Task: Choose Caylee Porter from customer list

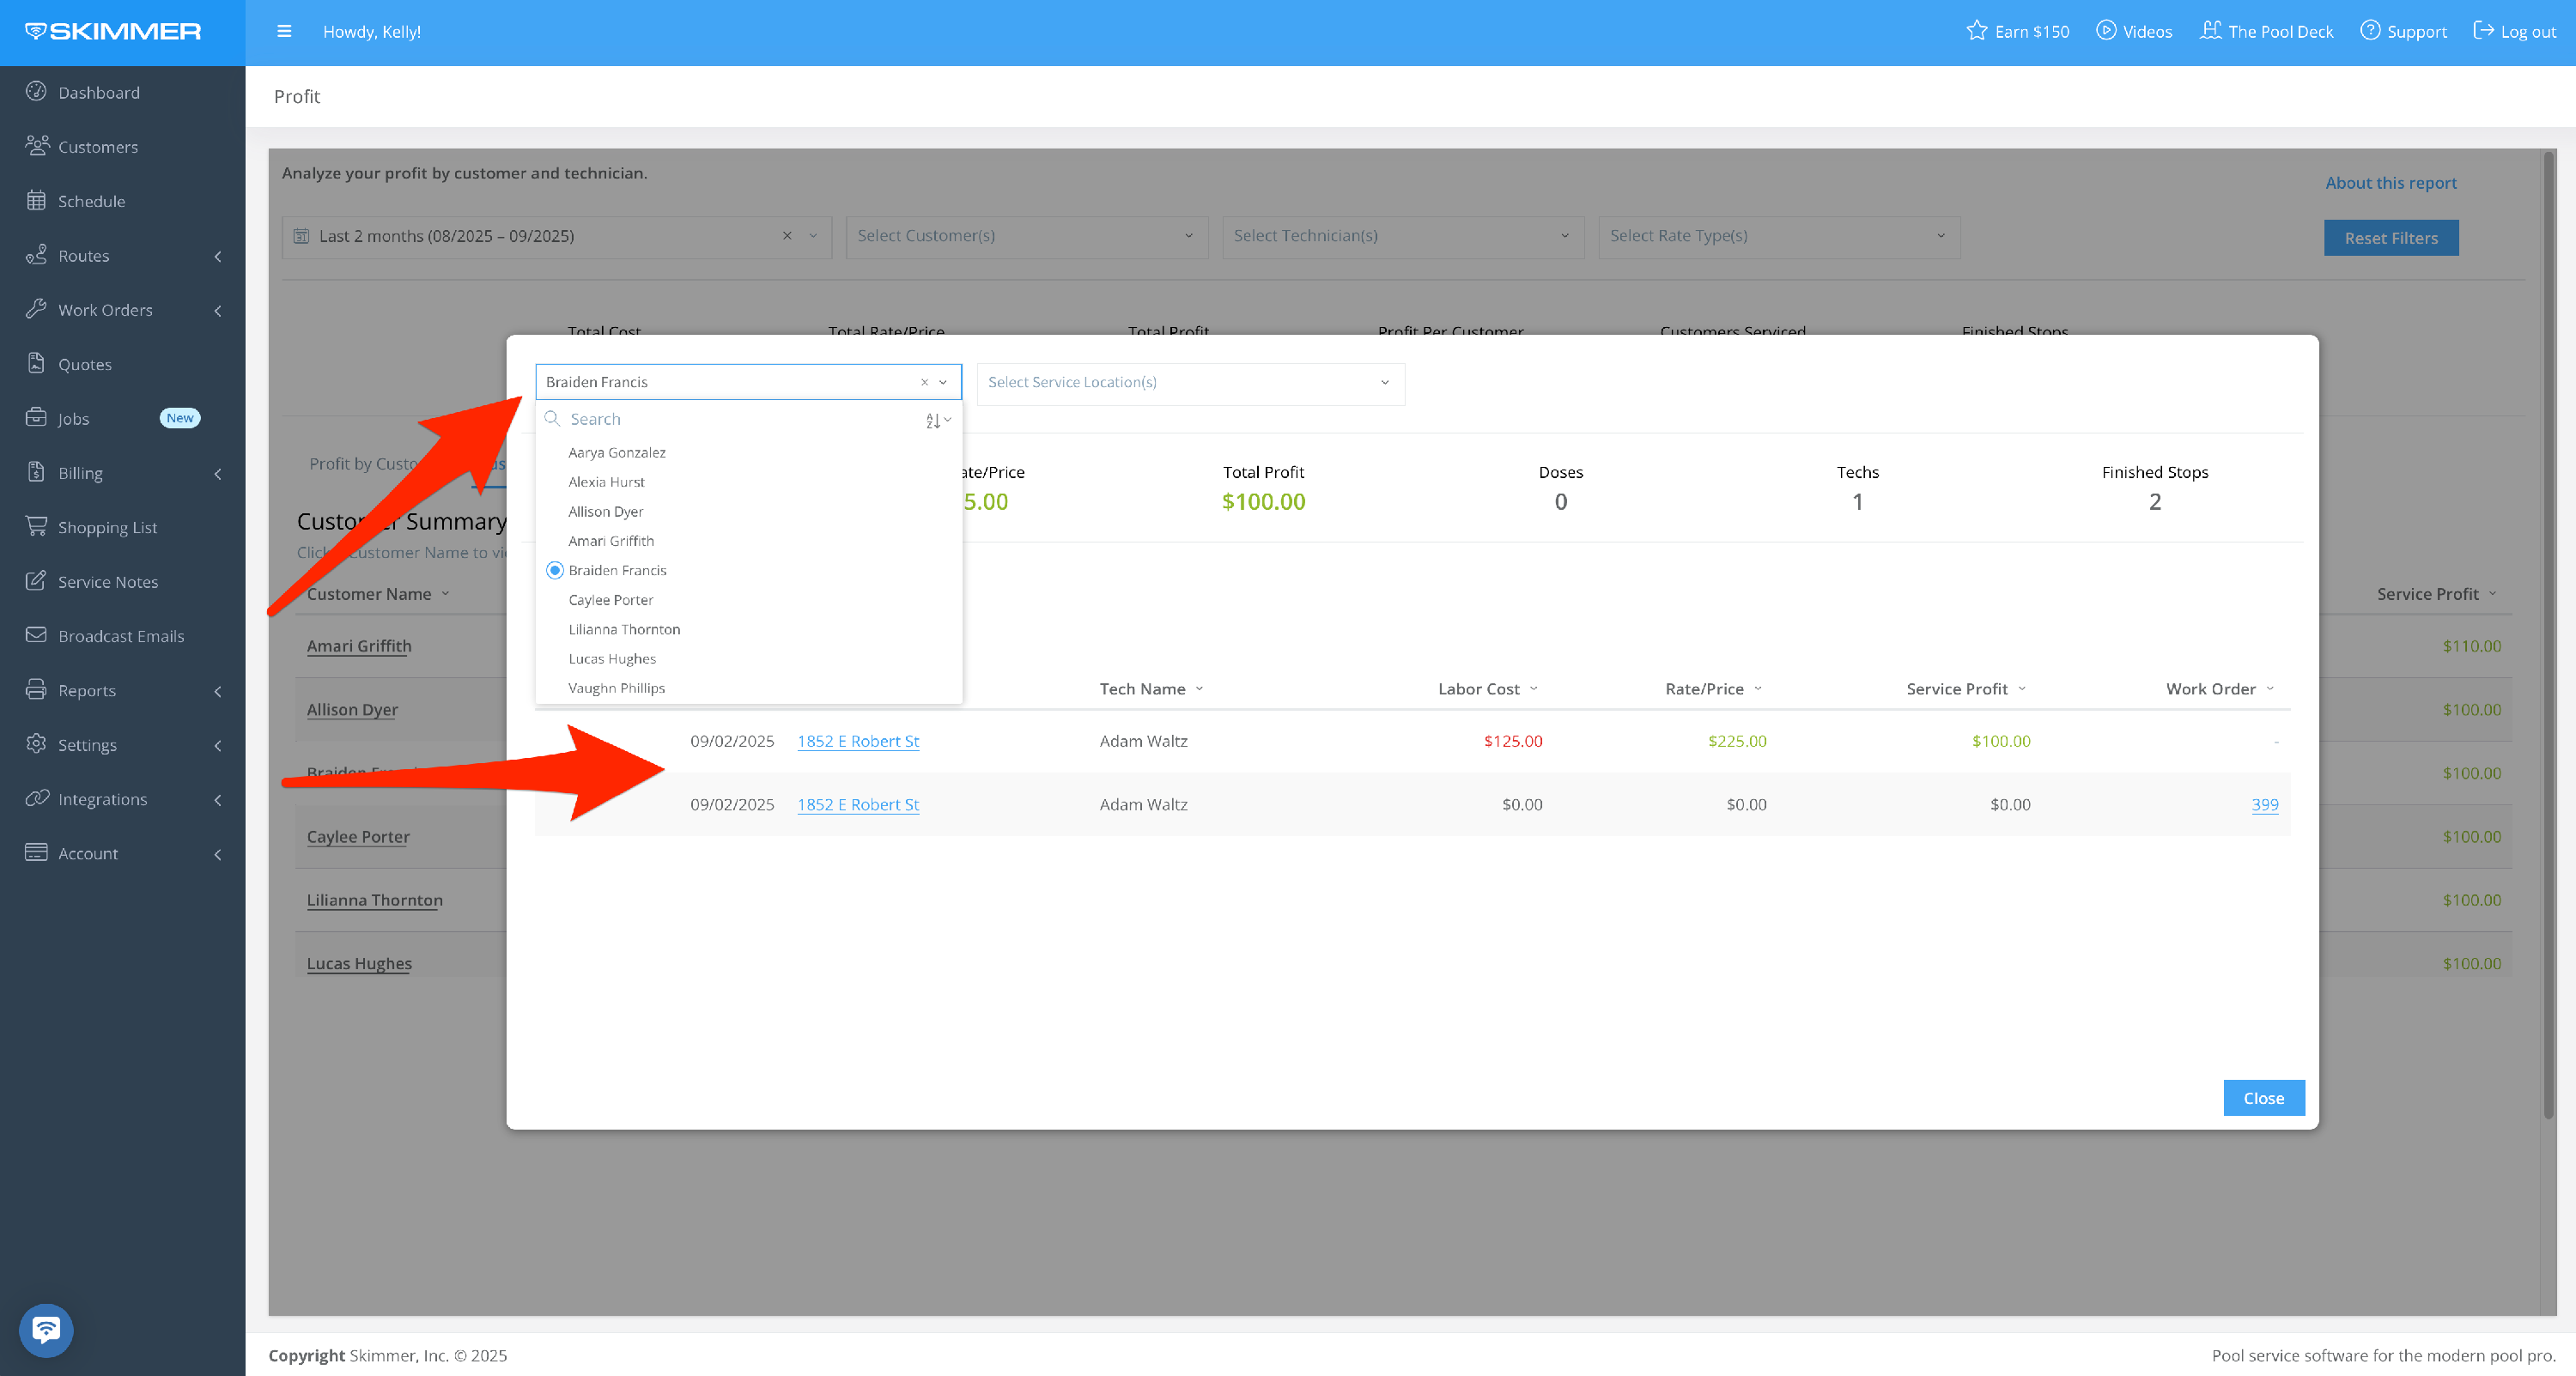Action: click(x=611, y=600)
